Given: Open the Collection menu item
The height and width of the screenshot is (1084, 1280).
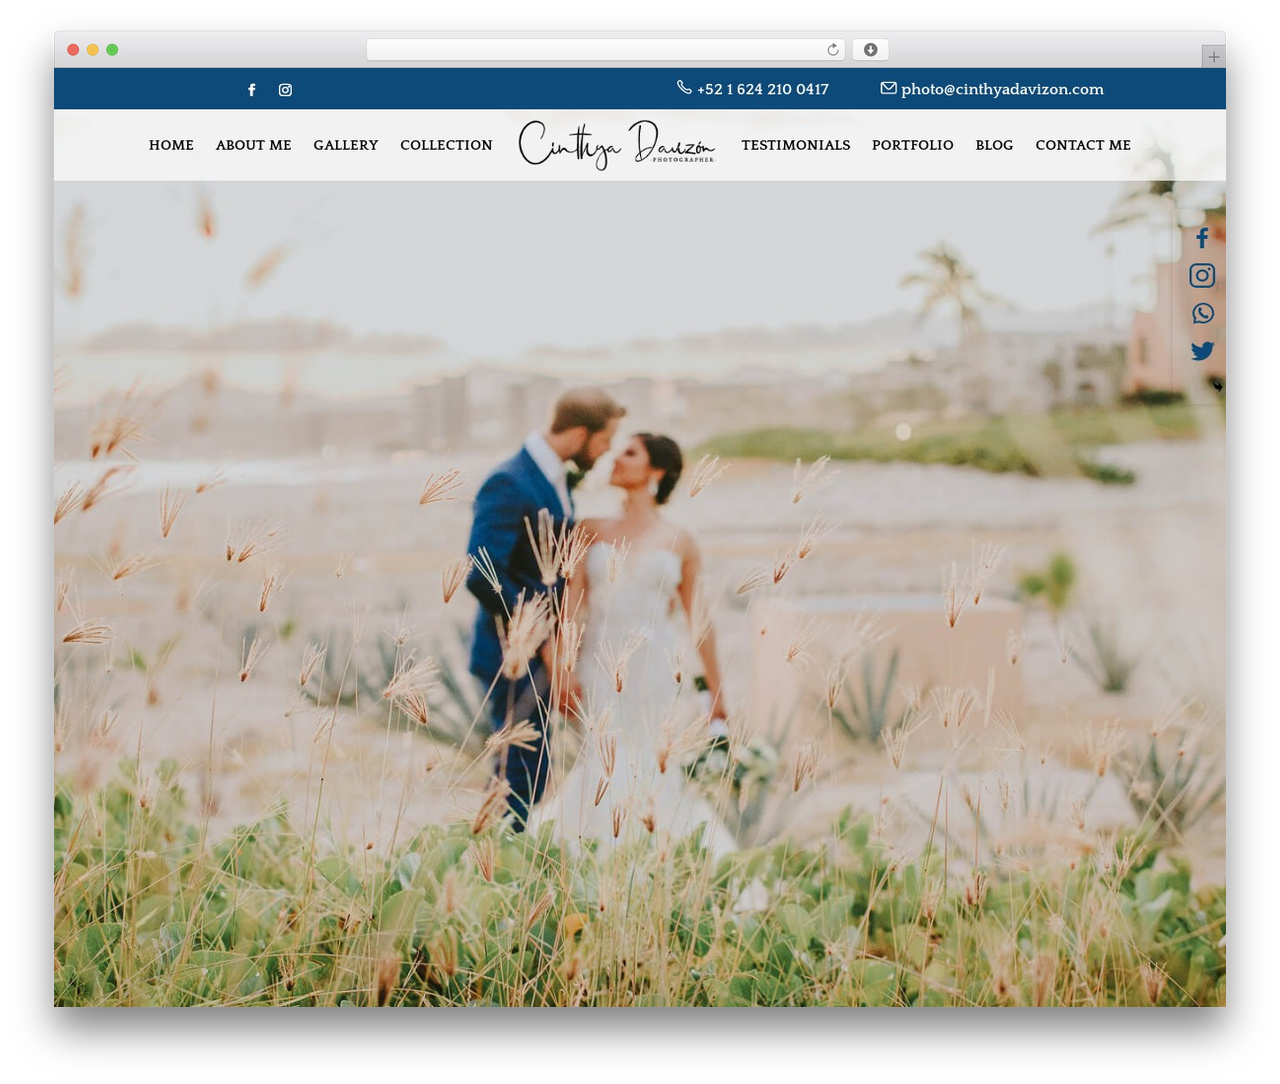Looking at the screenshot, I should (446, 145).
